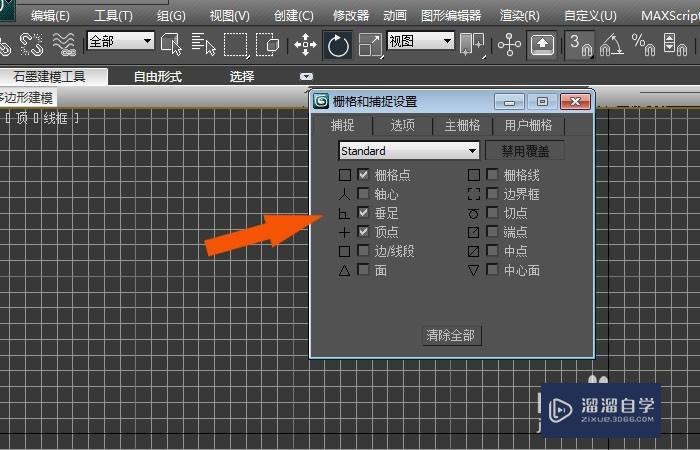Check 端点 snap option
The width and height of the screenshot is (700, 450).
[x=492, y=232]
